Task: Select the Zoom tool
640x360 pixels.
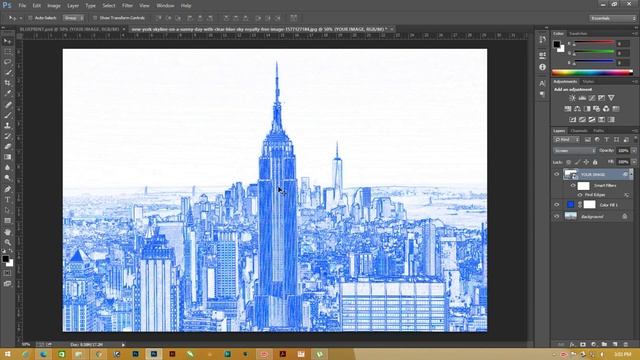Action: tap(7, 242)
